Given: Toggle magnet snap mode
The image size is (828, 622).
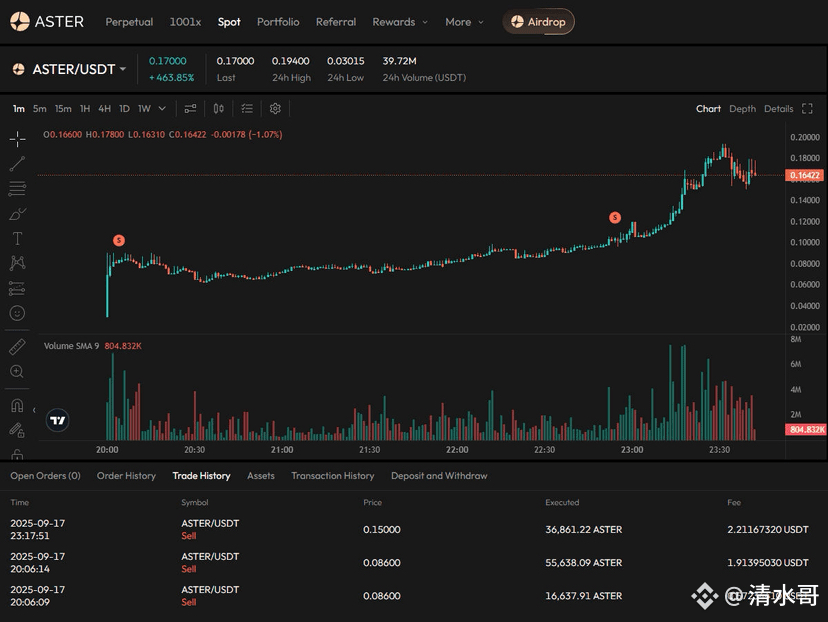Looking at the screenshot, I should pyautogui.click(x=17, y=406).
